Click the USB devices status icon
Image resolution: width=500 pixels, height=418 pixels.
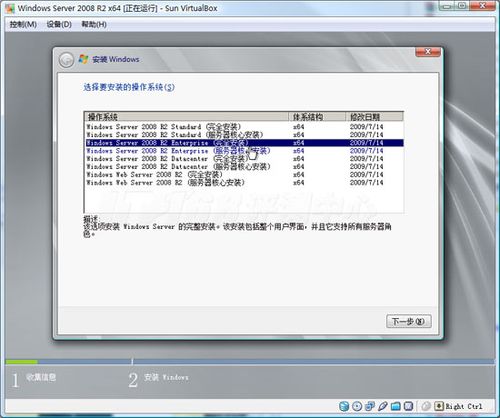(383, 406)
